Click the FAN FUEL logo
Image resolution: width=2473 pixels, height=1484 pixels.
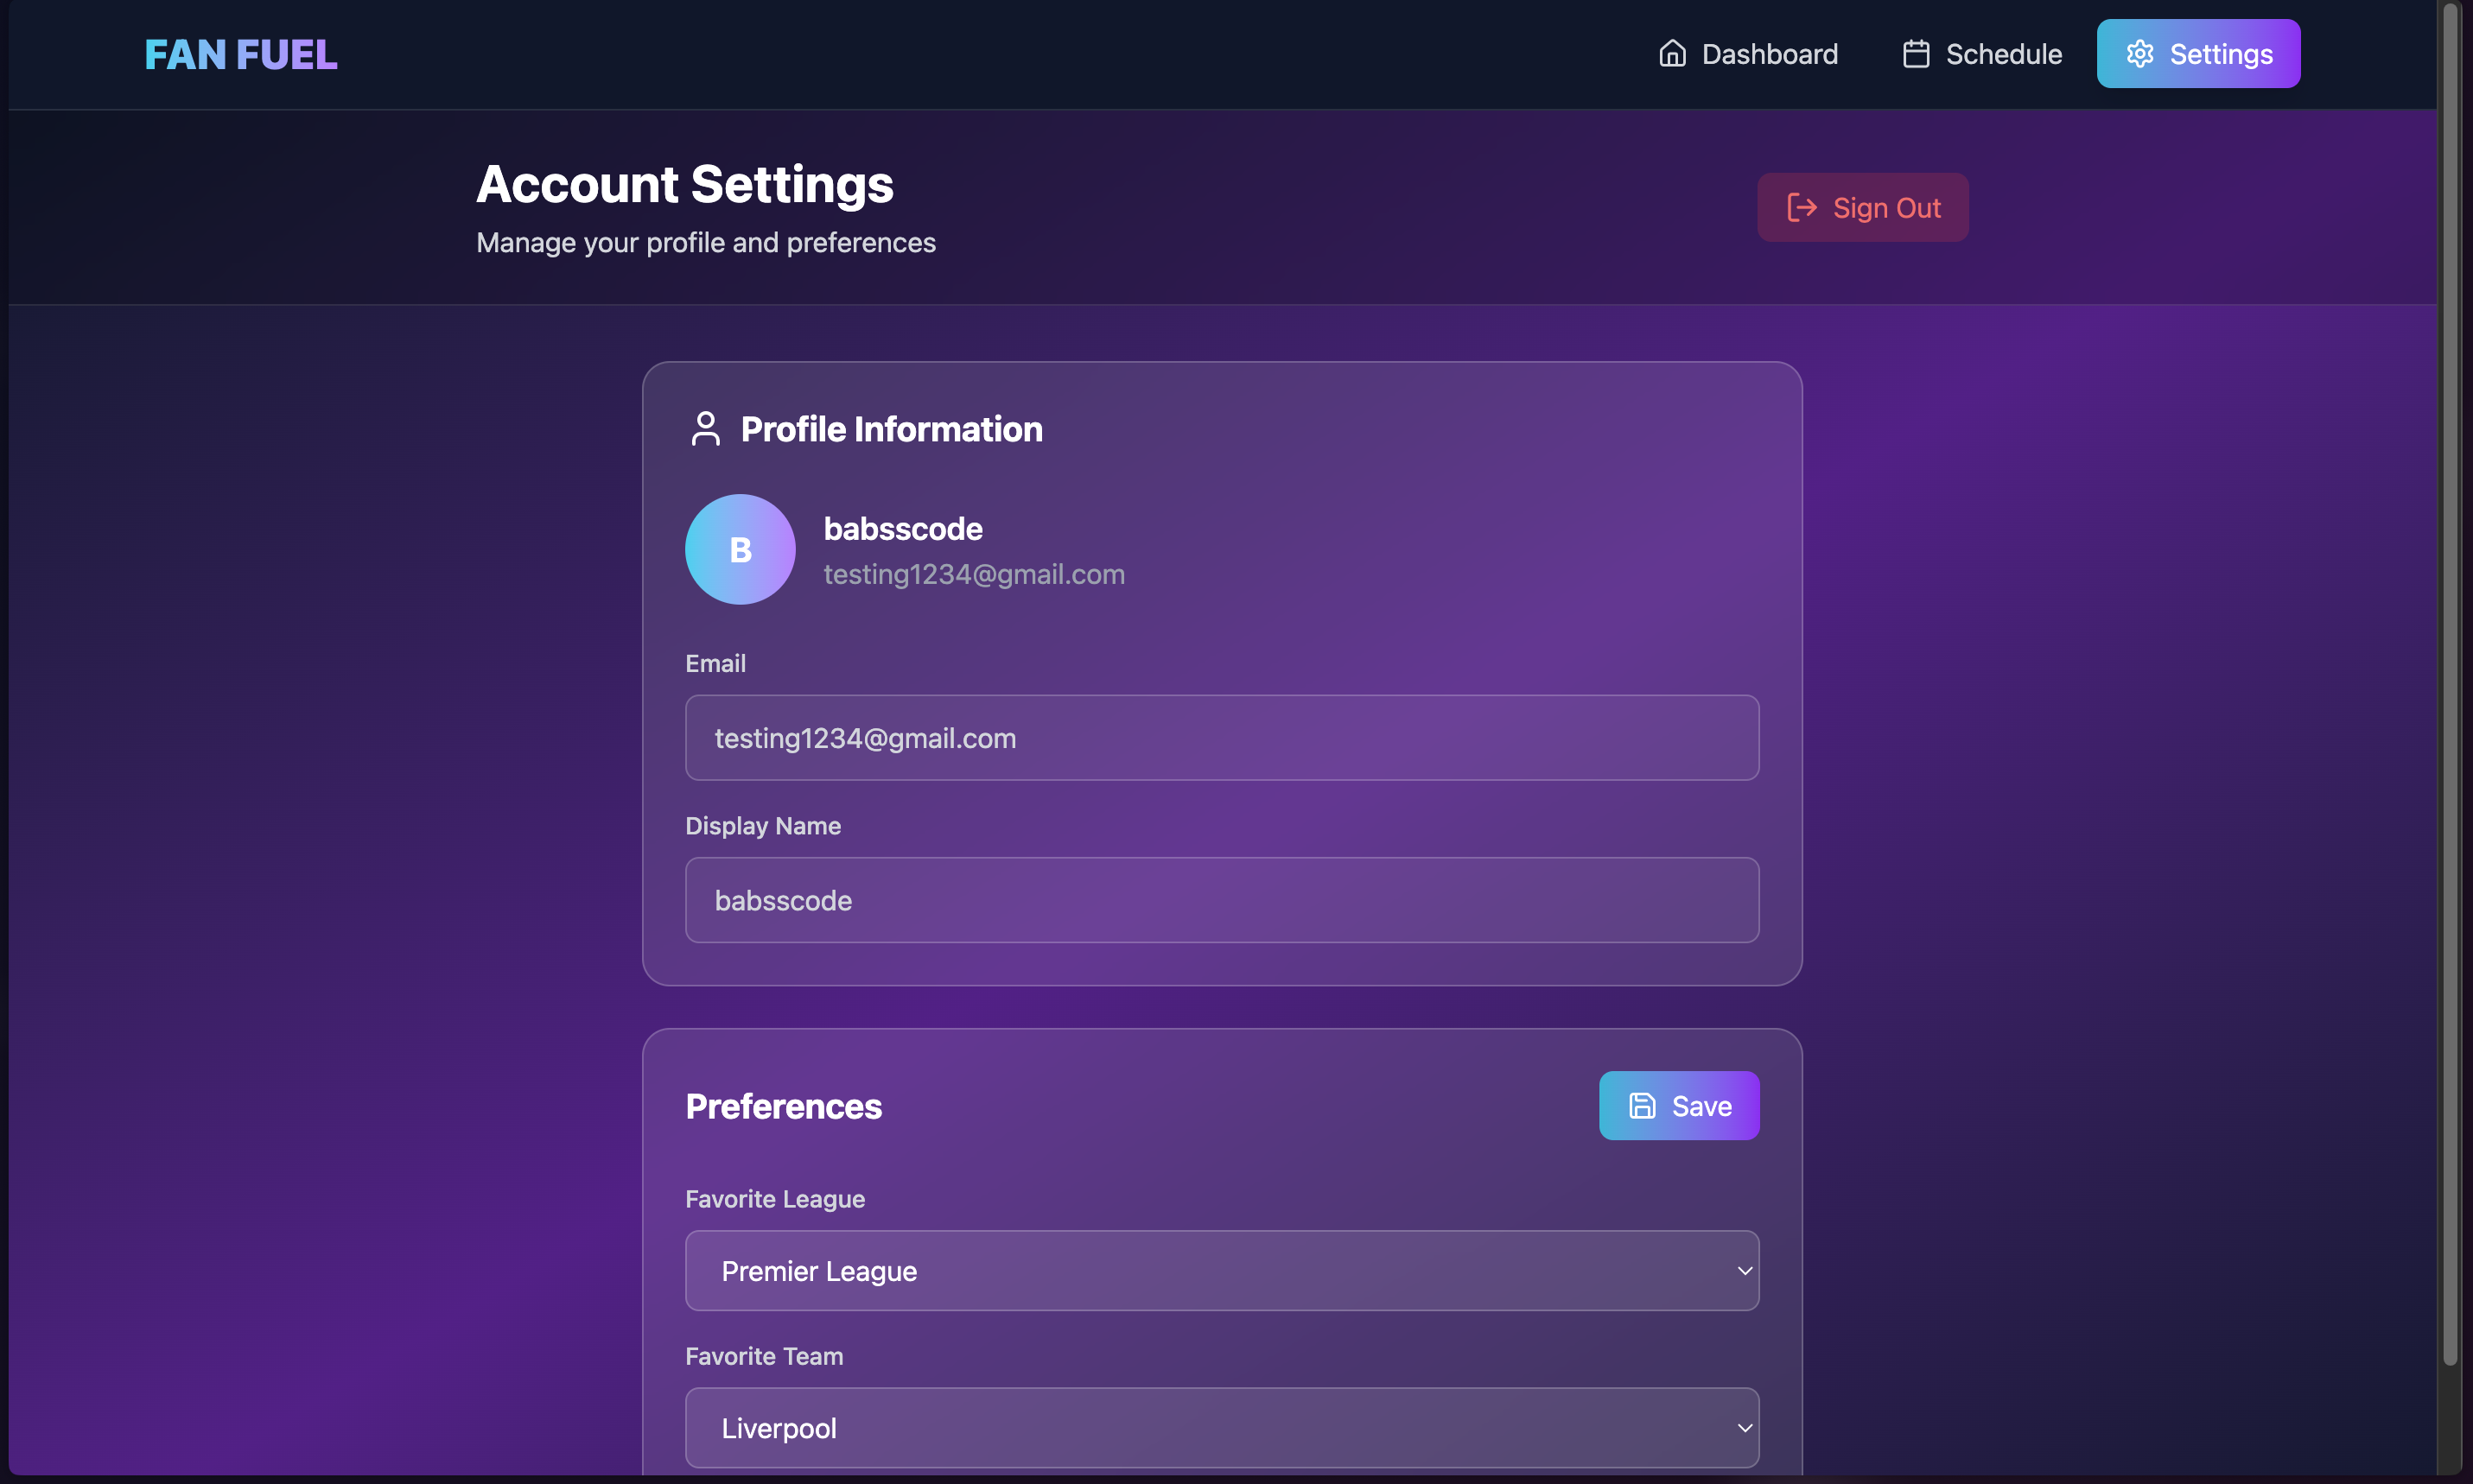click(241, 54)
